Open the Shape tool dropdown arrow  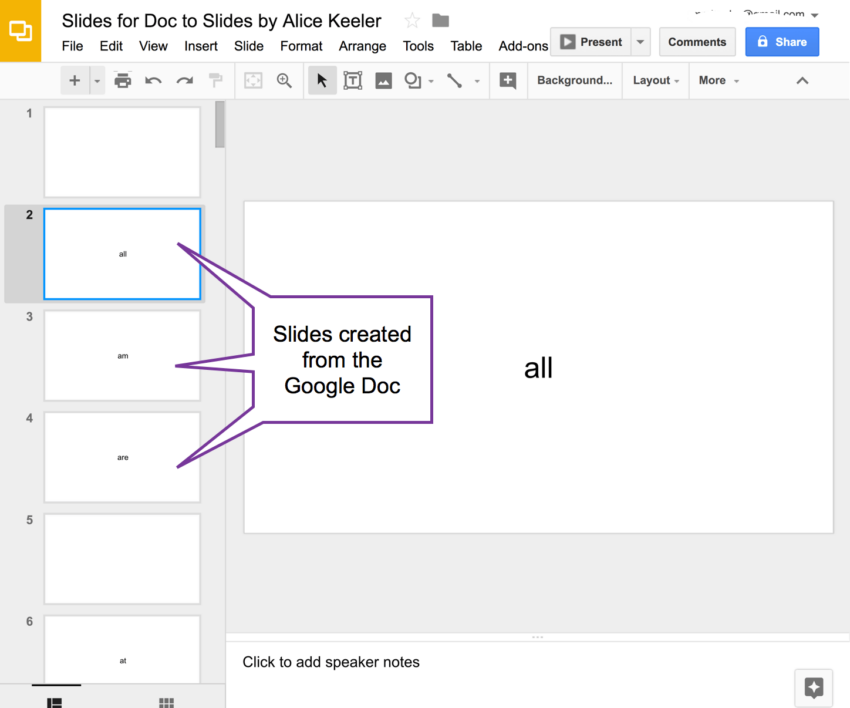(431, 81)
